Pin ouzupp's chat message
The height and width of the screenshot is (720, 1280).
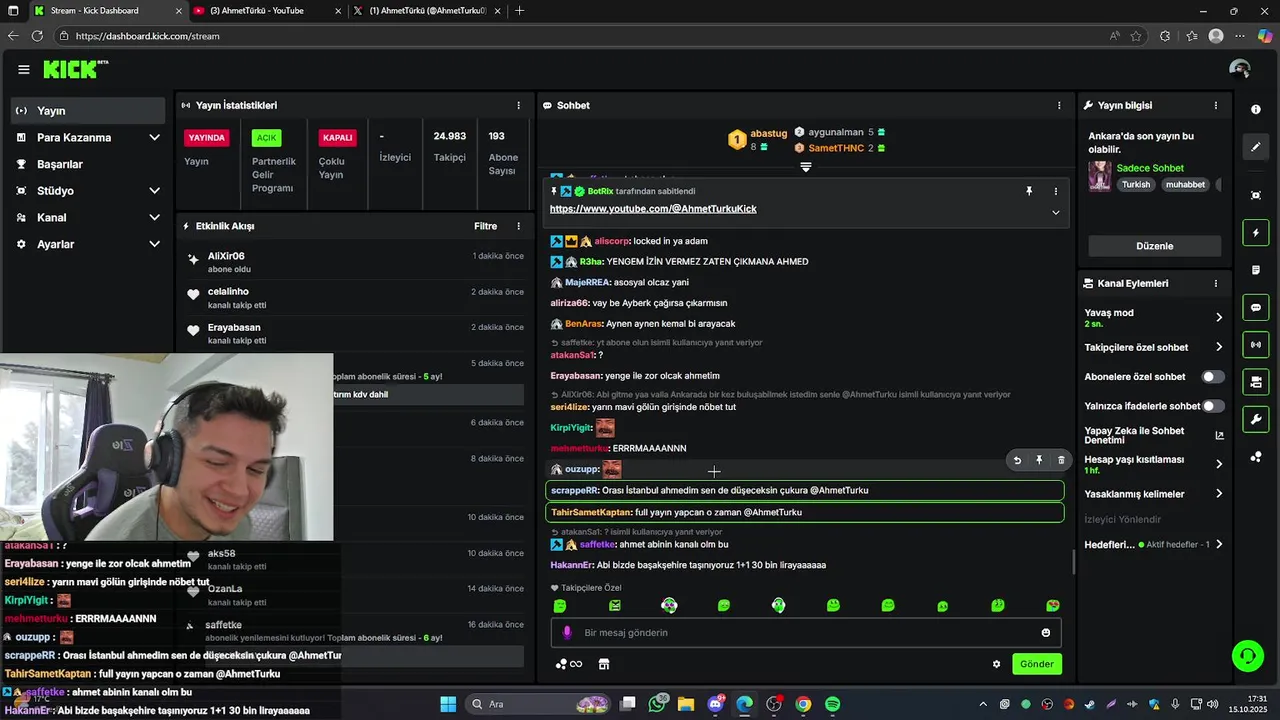[x=1039, y=460]
